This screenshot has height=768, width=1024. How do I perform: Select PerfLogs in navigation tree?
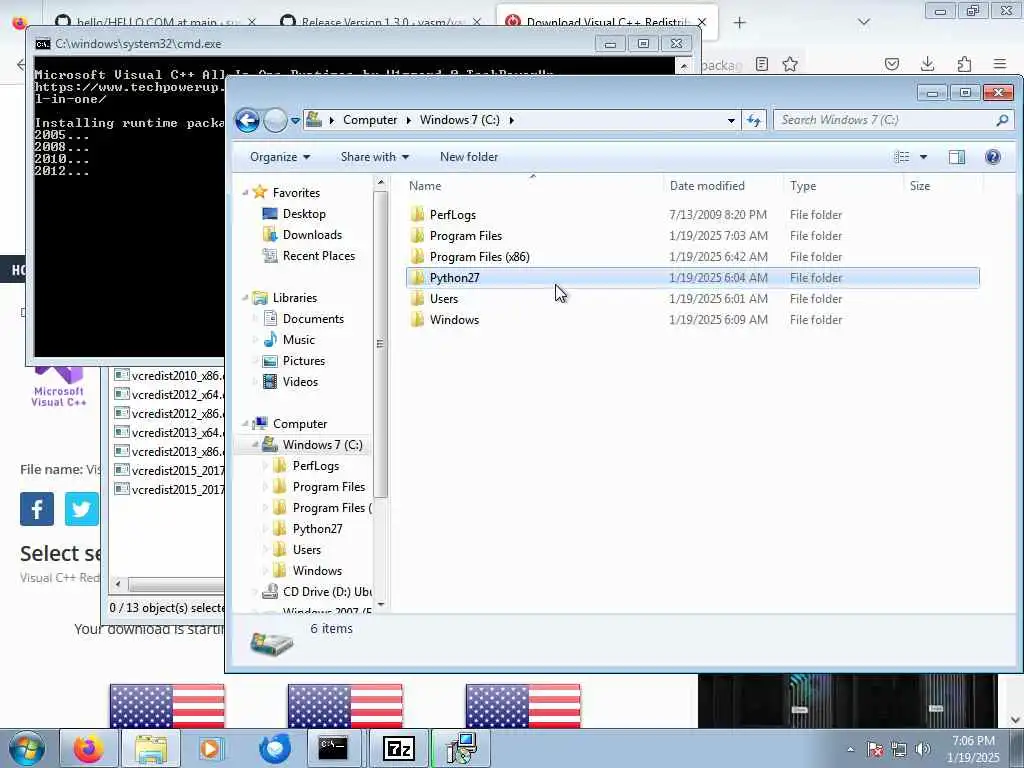[x=315, y=466]
